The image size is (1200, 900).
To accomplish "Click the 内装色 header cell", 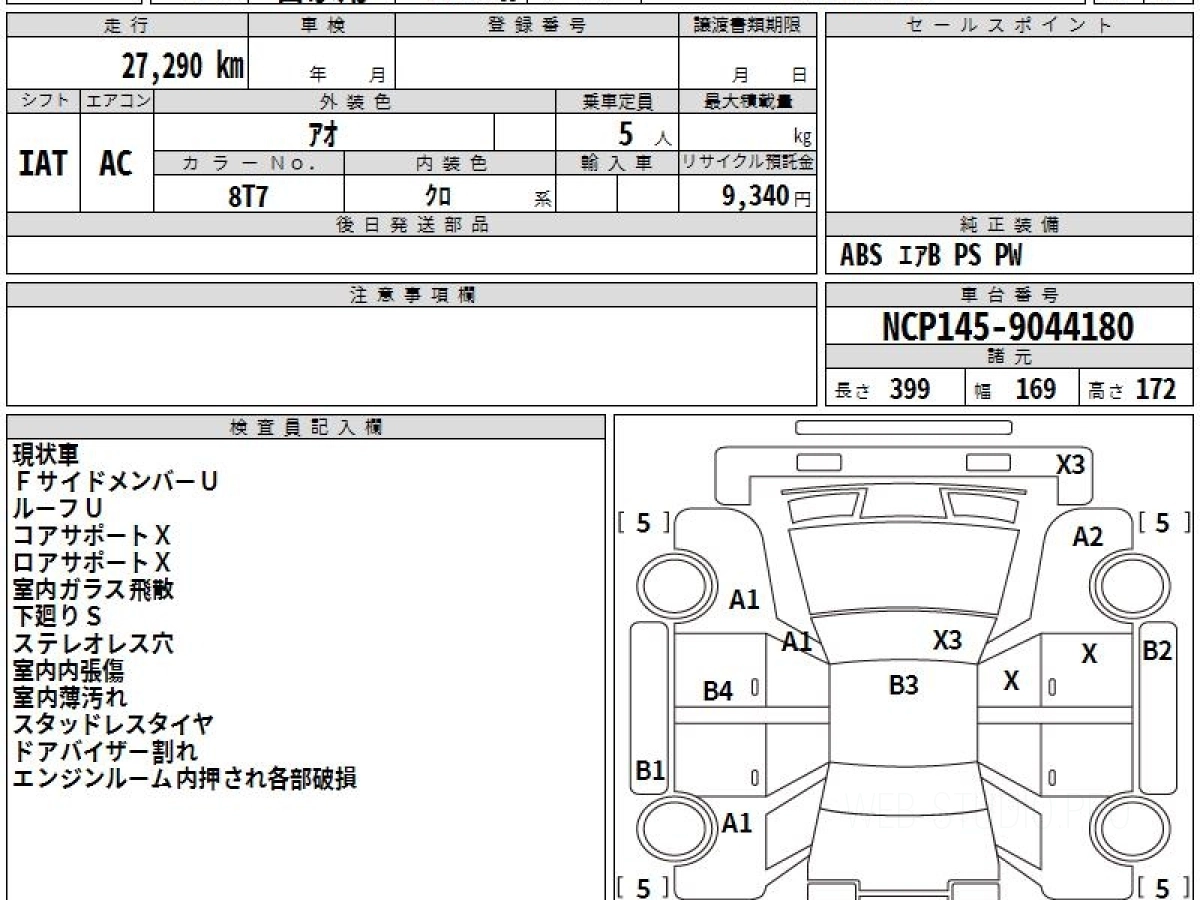I will pyautogui.click(x=450, y=163).
